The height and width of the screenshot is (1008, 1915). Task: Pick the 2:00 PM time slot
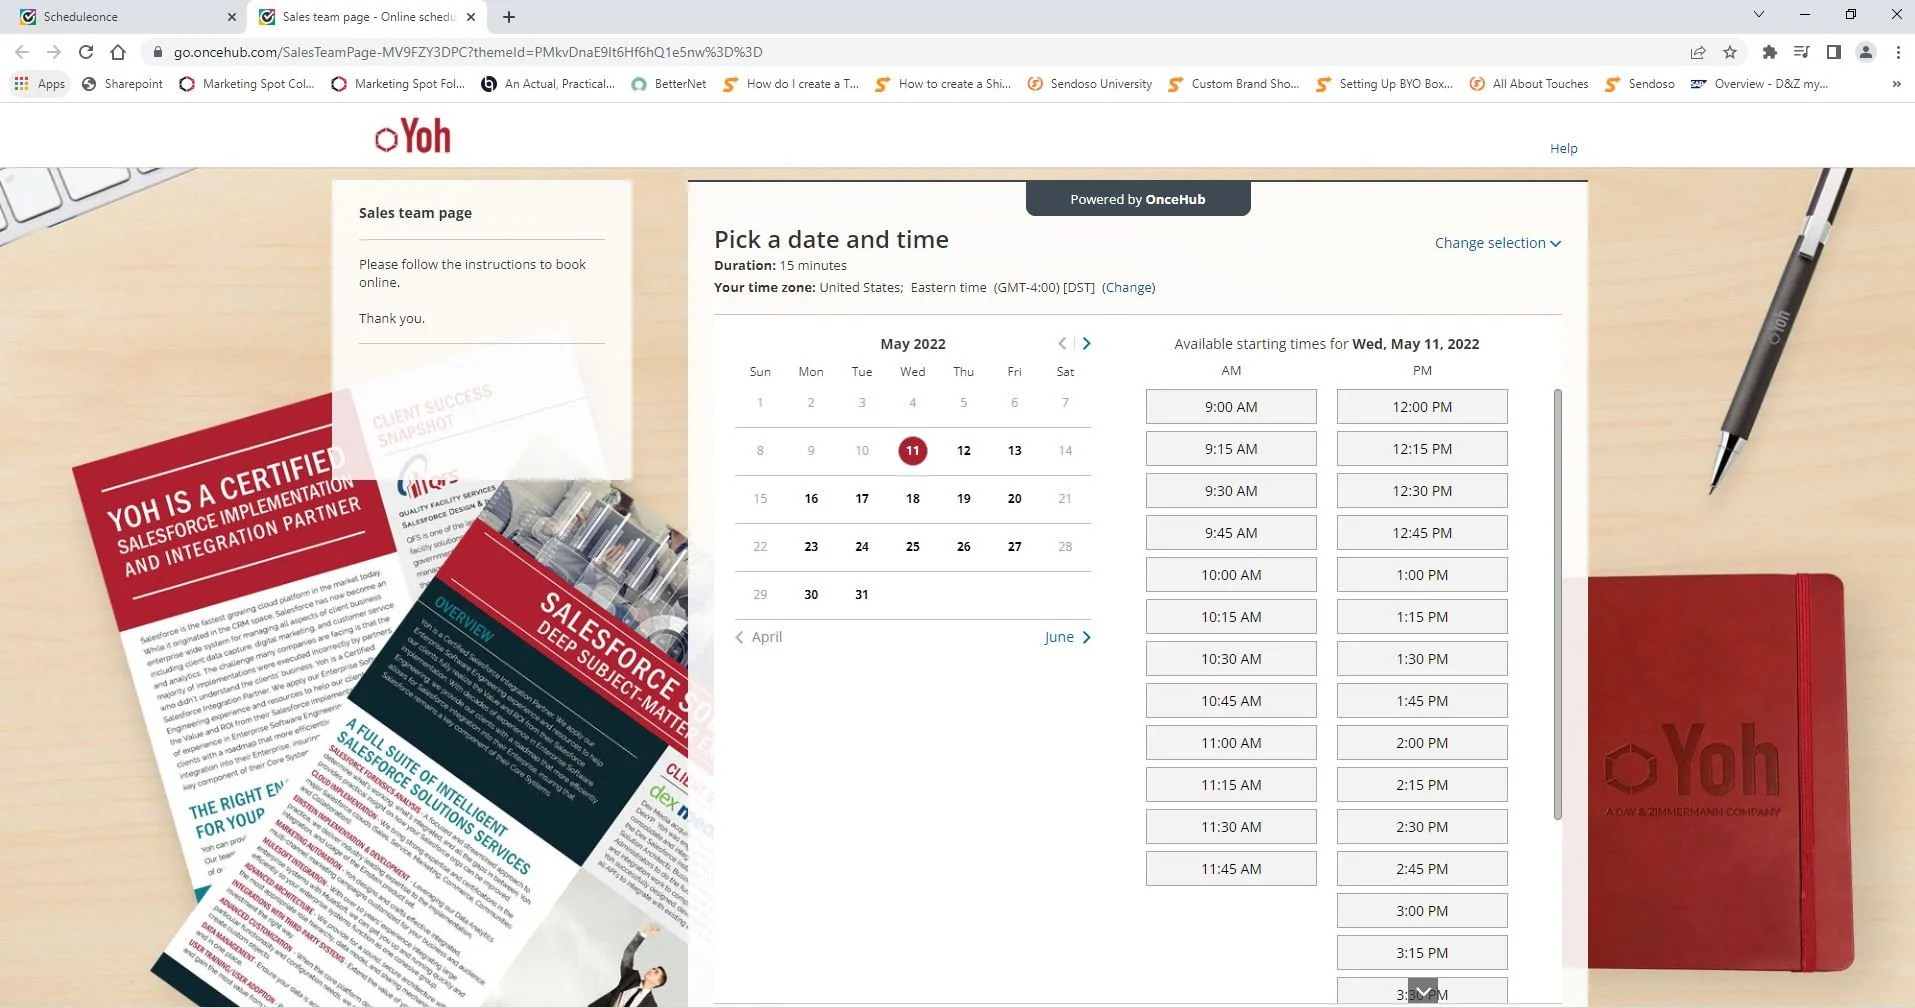(1422, 743)
